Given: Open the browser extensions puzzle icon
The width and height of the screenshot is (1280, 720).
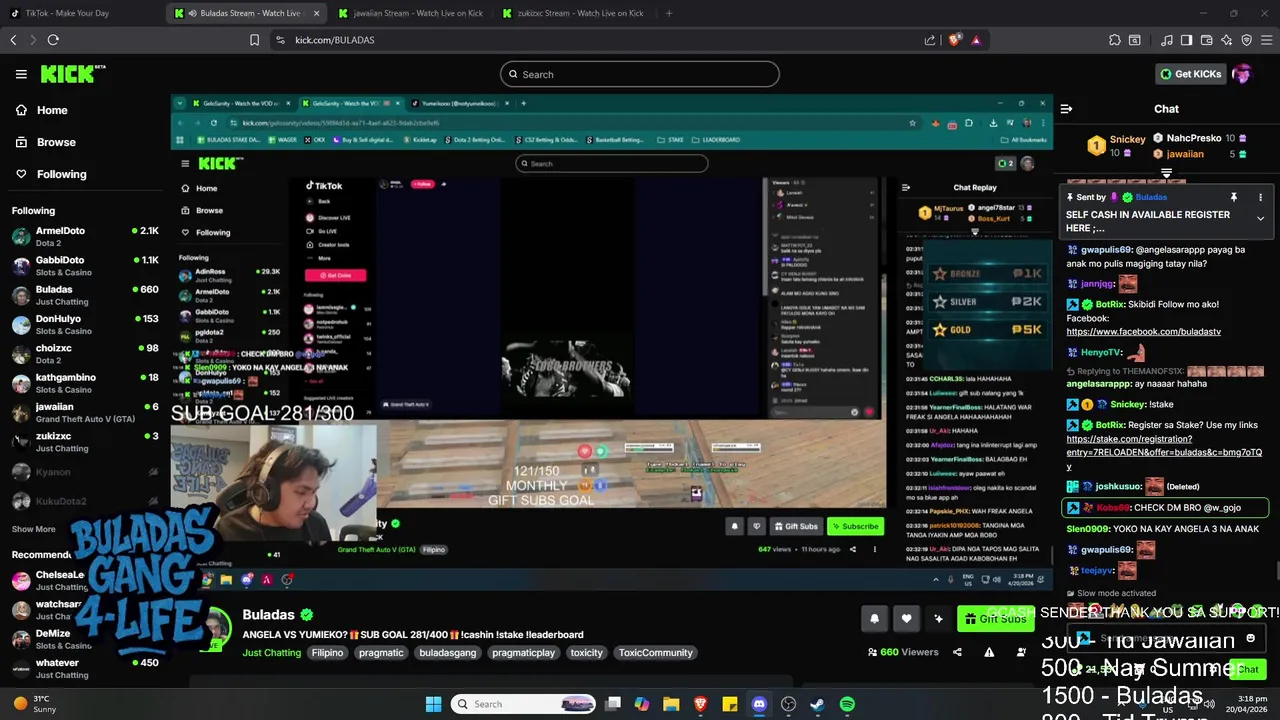Looking at the screenshot, I should (1115, 40).
